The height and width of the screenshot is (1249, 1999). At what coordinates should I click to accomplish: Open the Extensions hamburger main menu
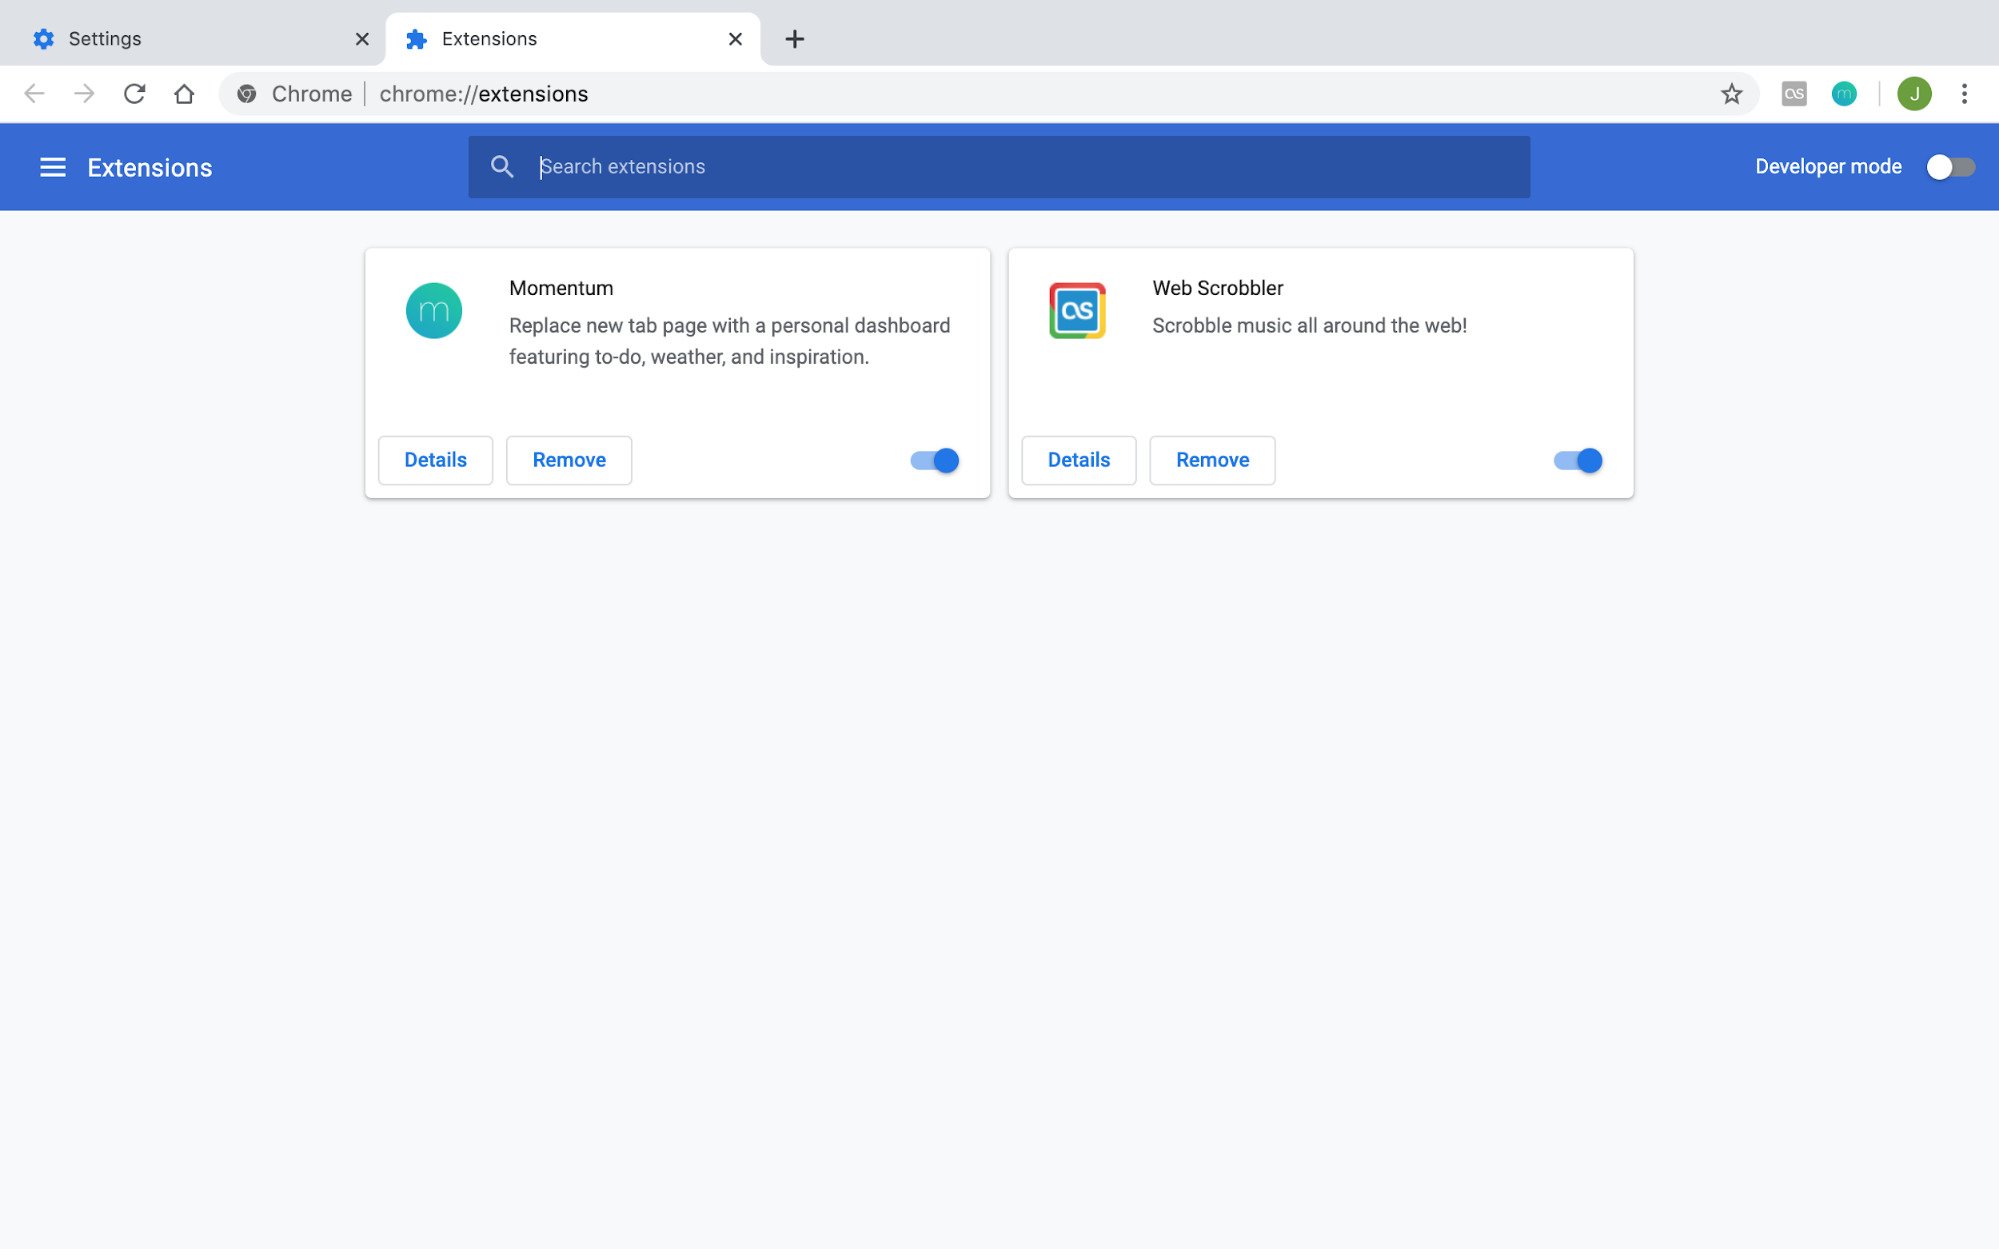point(52,167)
